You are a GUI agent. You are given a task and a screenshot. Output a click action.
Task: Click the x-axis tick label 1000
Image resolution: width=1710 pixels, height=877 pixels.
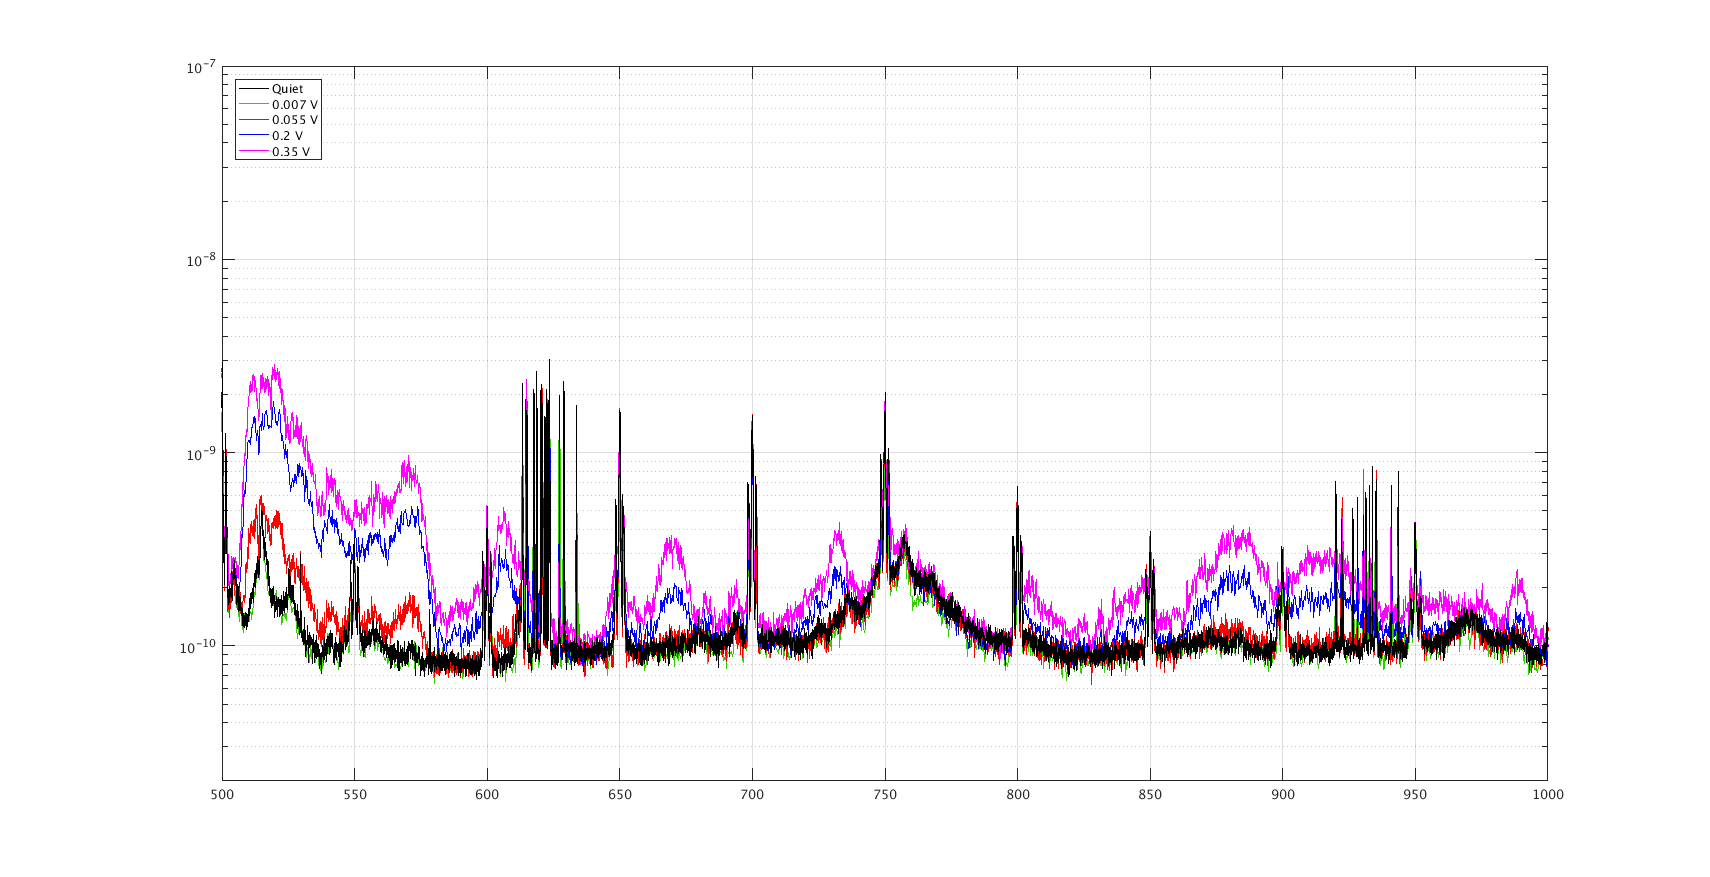[1547, 795]
